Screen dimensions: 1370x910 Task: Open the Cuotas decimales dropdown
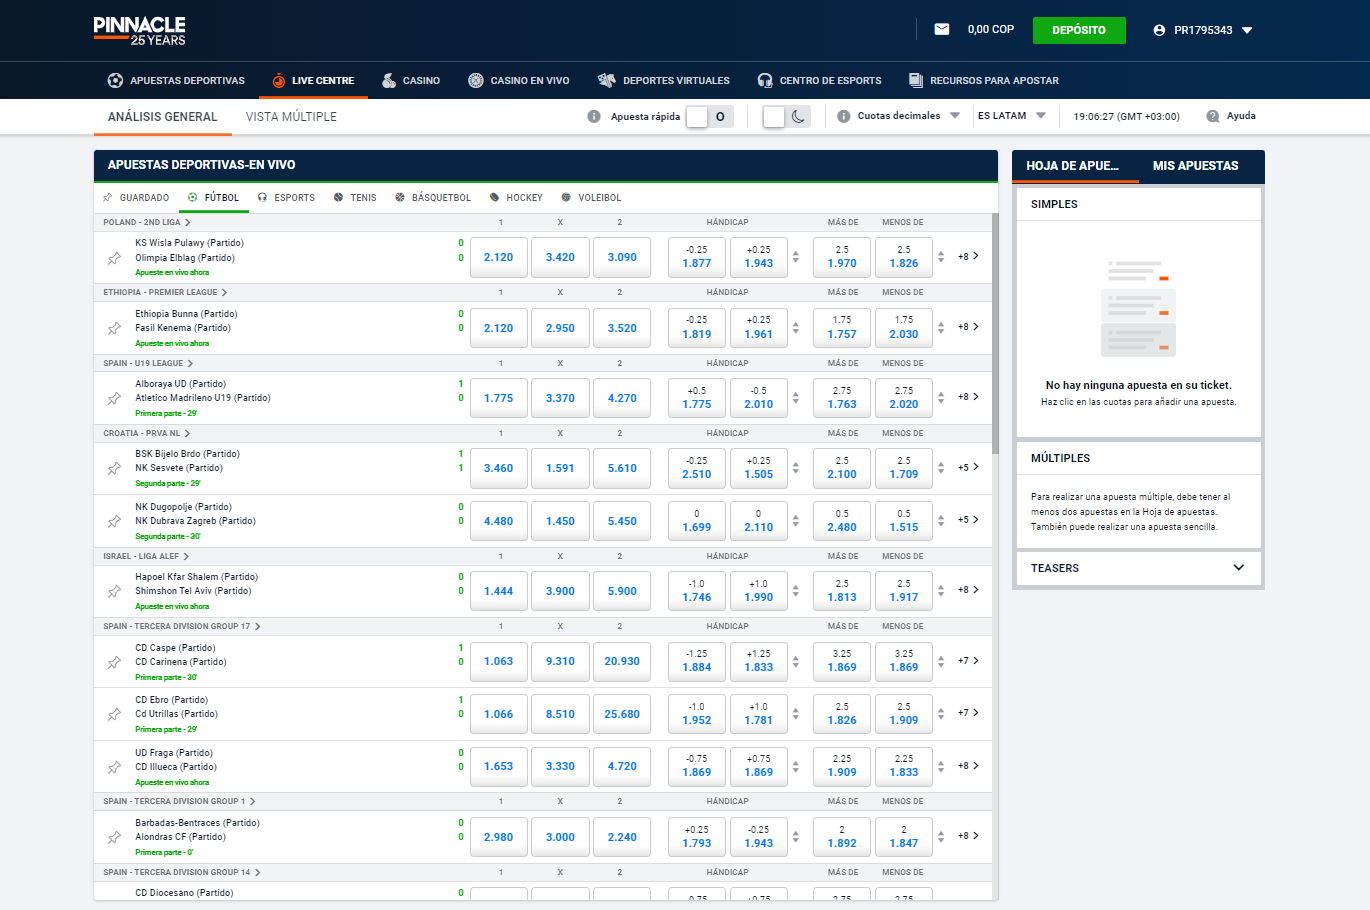click(909, 116)
